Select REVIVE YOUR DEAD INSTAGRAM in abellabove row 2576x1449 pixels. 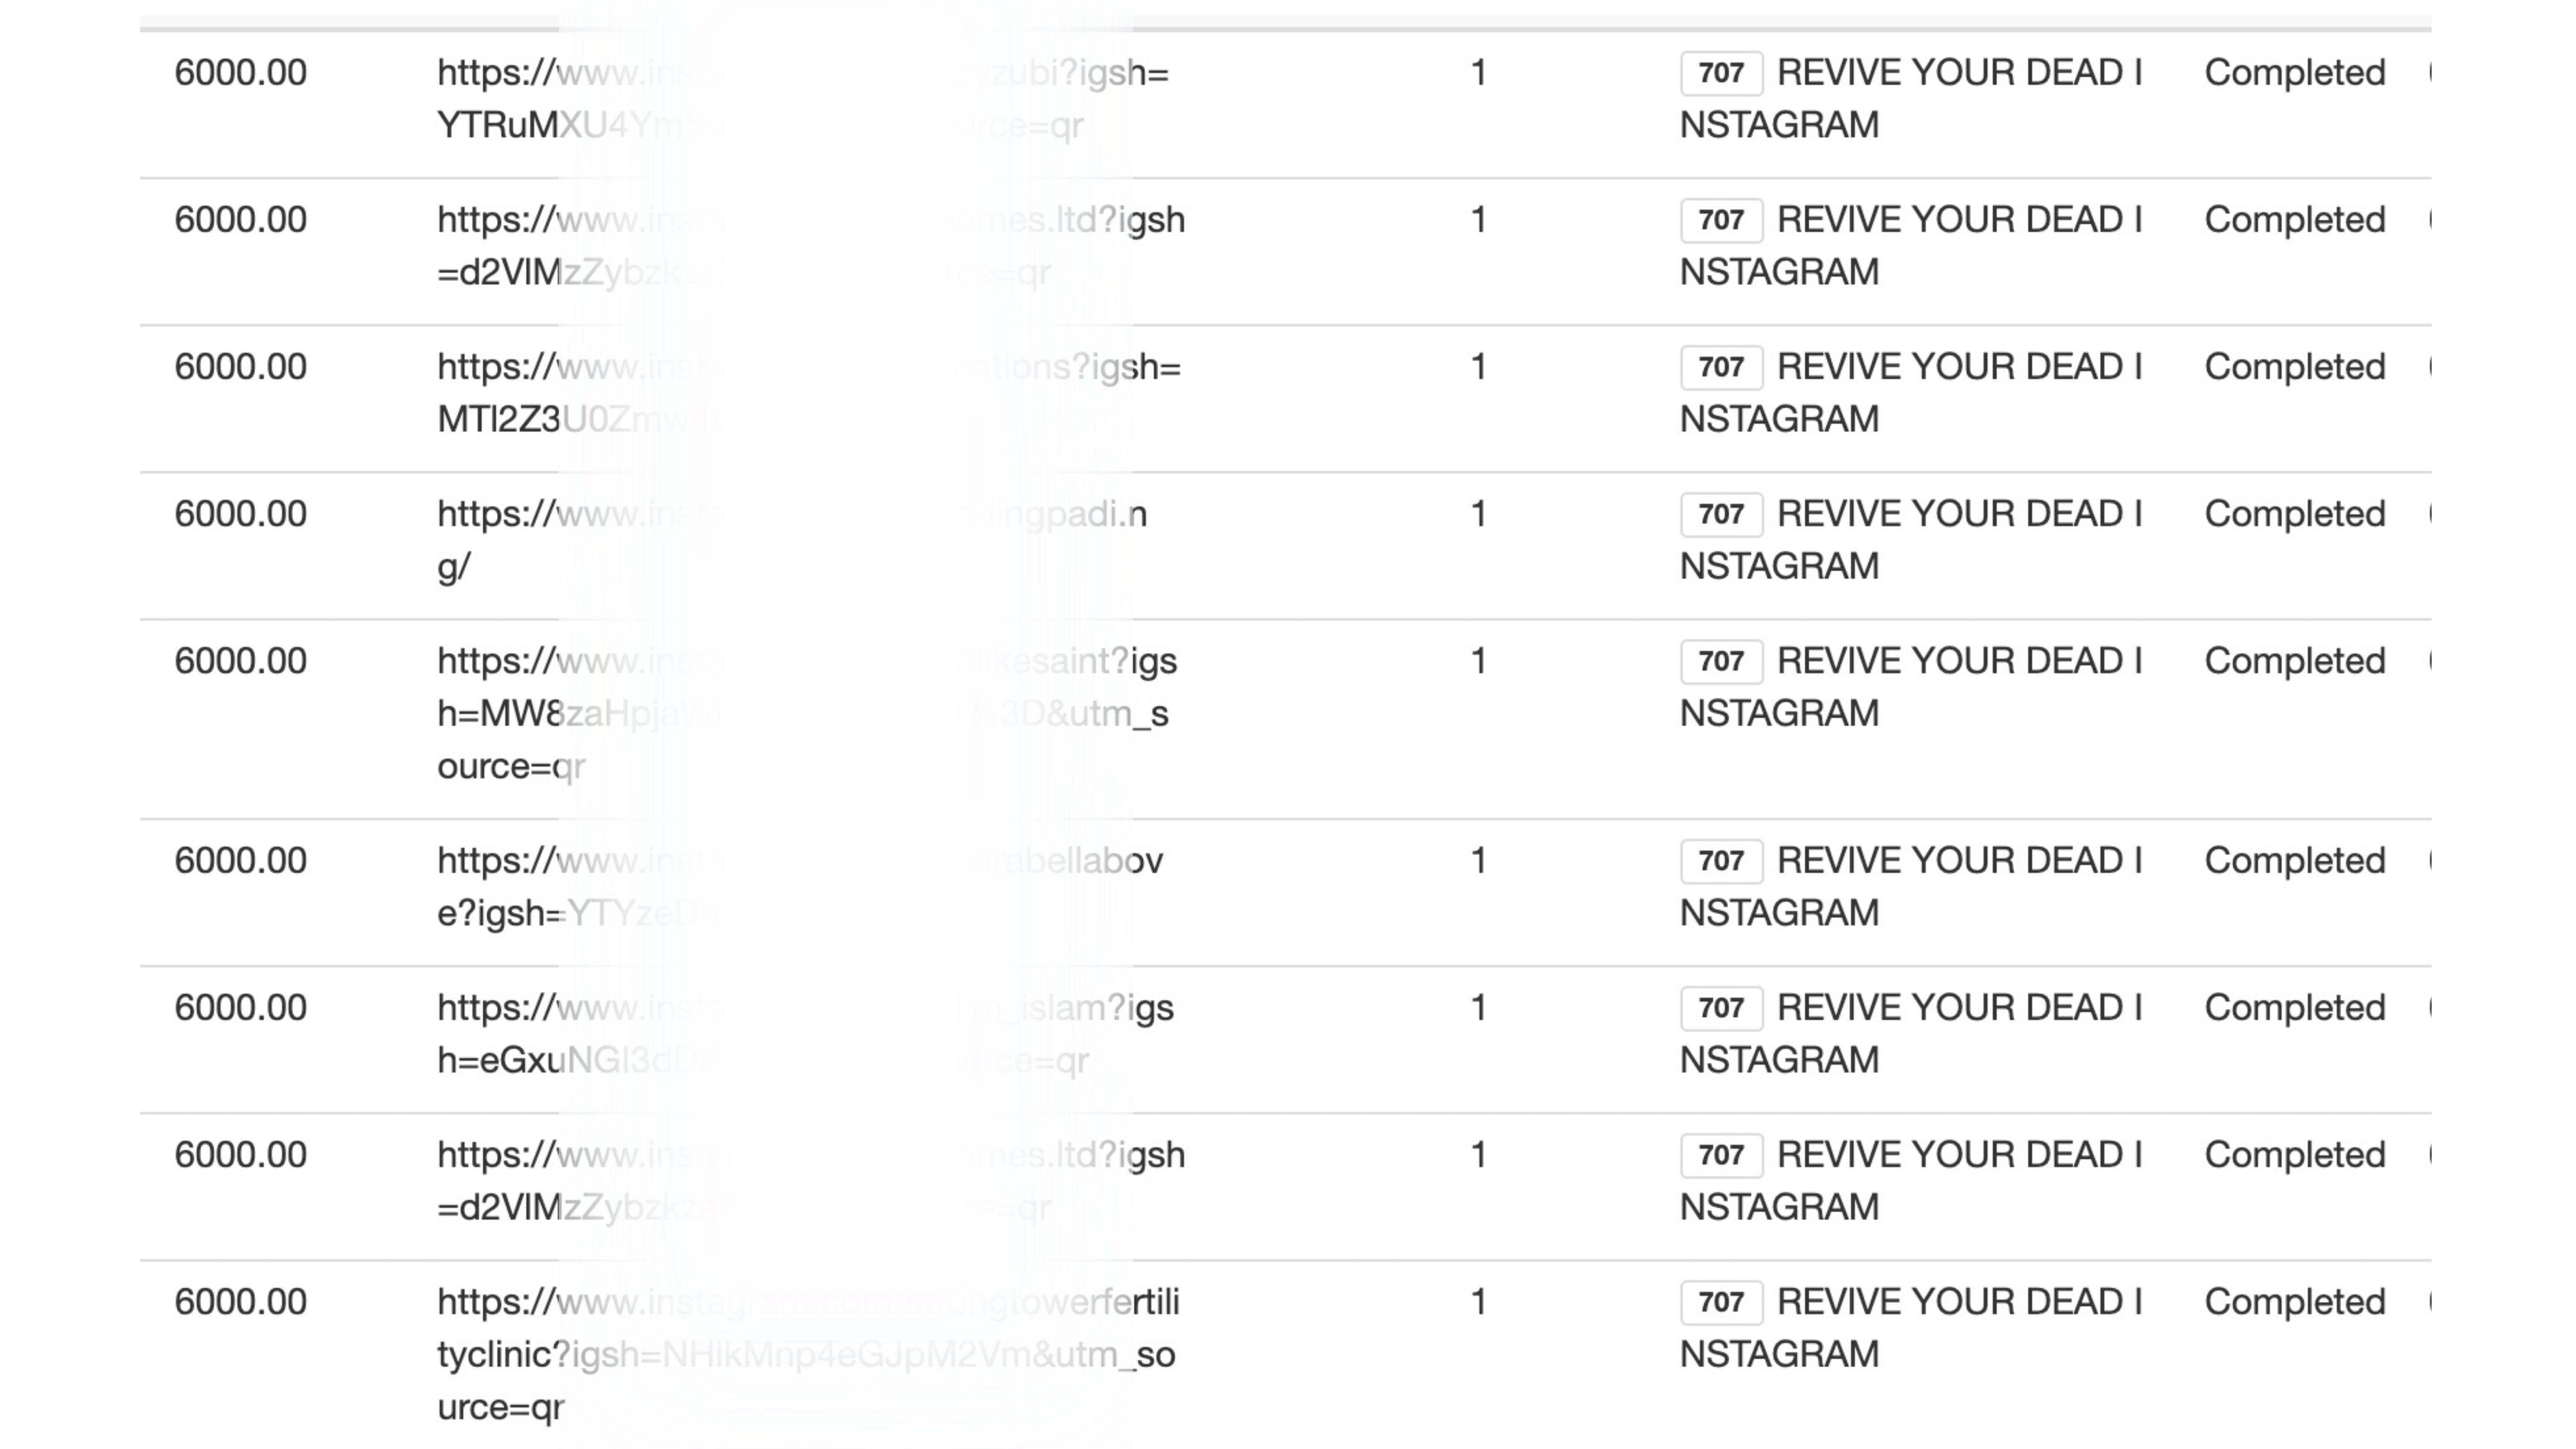pos(1911,887)
